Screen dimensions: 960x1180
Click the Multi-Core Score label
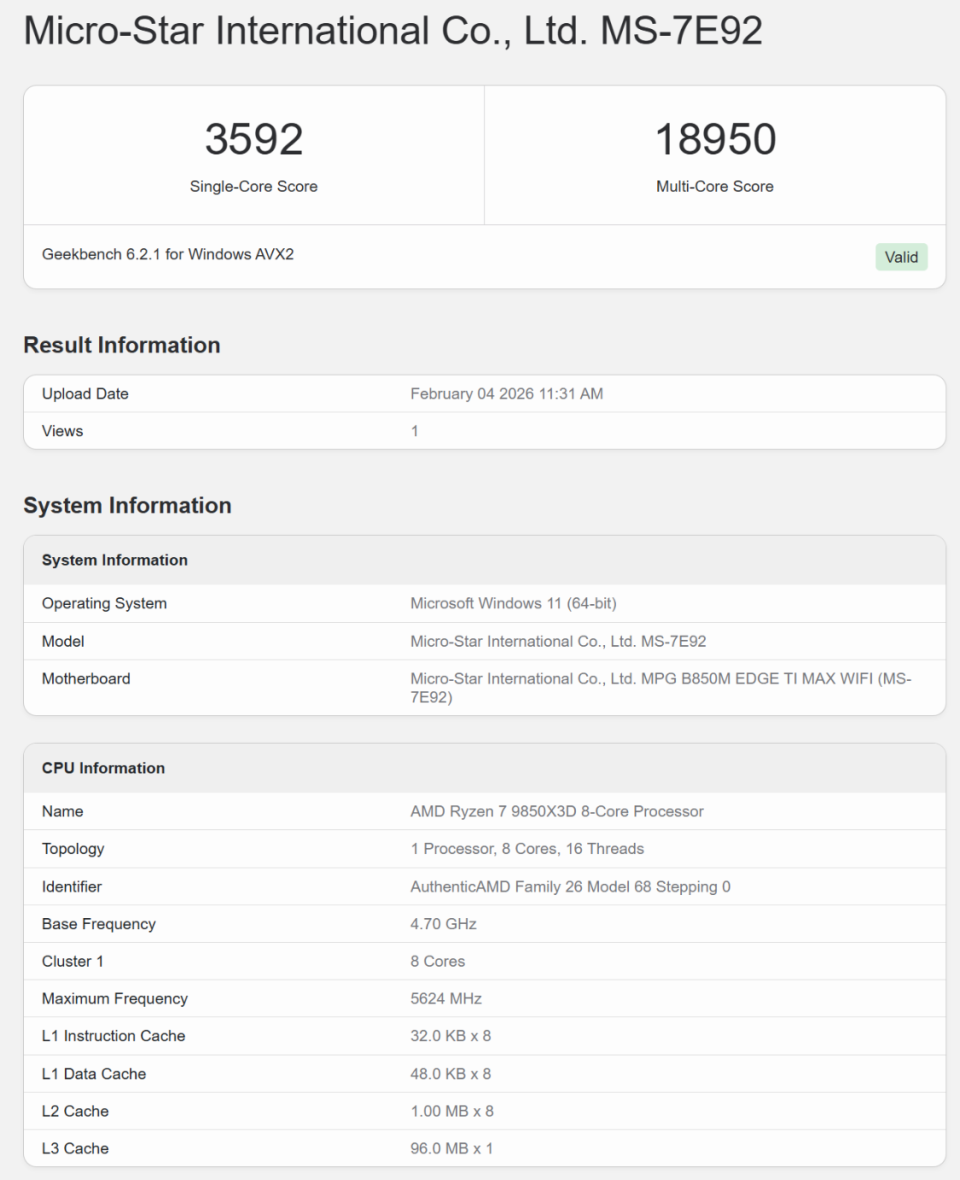[x=715, y=186]
